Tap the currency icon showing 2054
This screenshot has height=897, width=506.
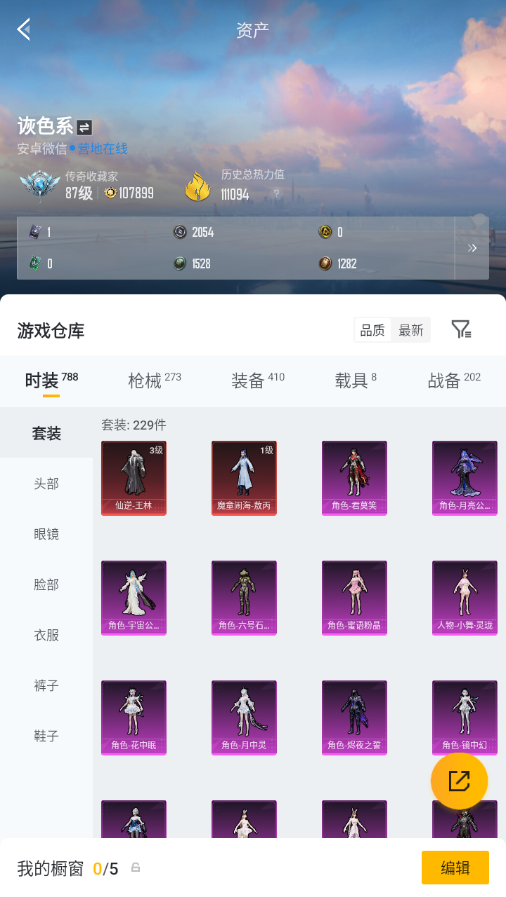[x=180, y=232]
